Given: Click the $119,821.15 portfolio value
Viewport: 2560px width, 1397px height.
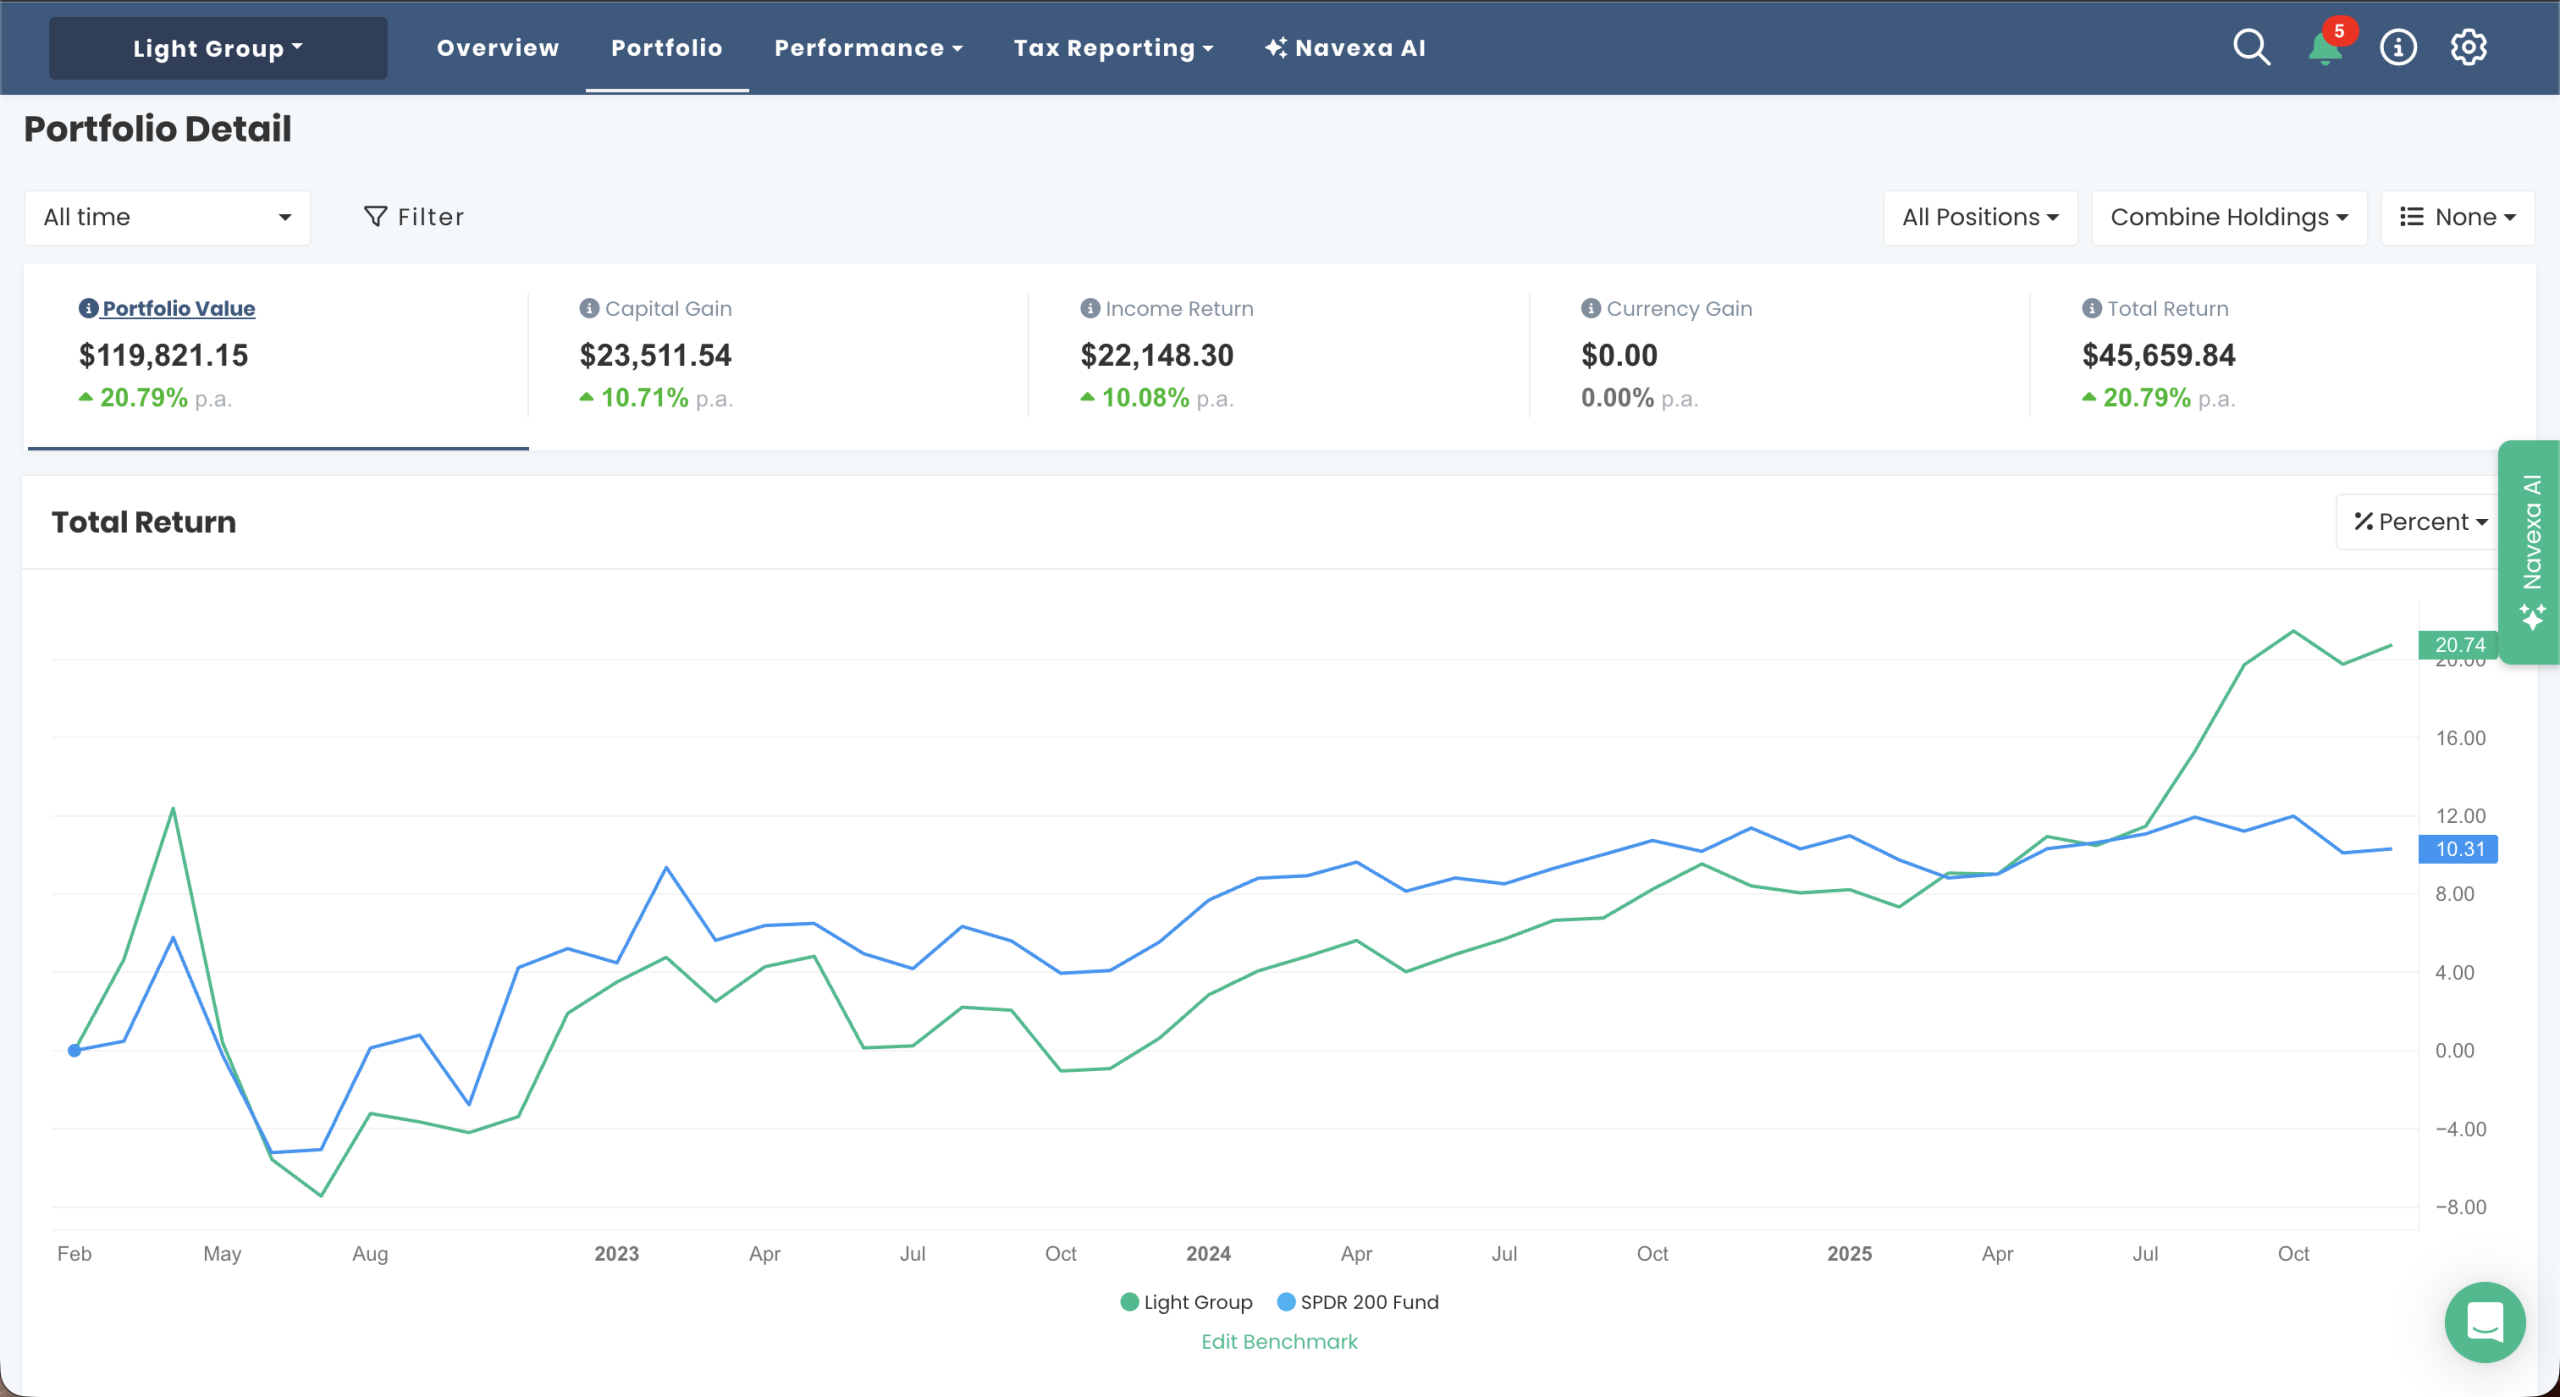Looking at the screenshot, I should (x=164, y=355).
